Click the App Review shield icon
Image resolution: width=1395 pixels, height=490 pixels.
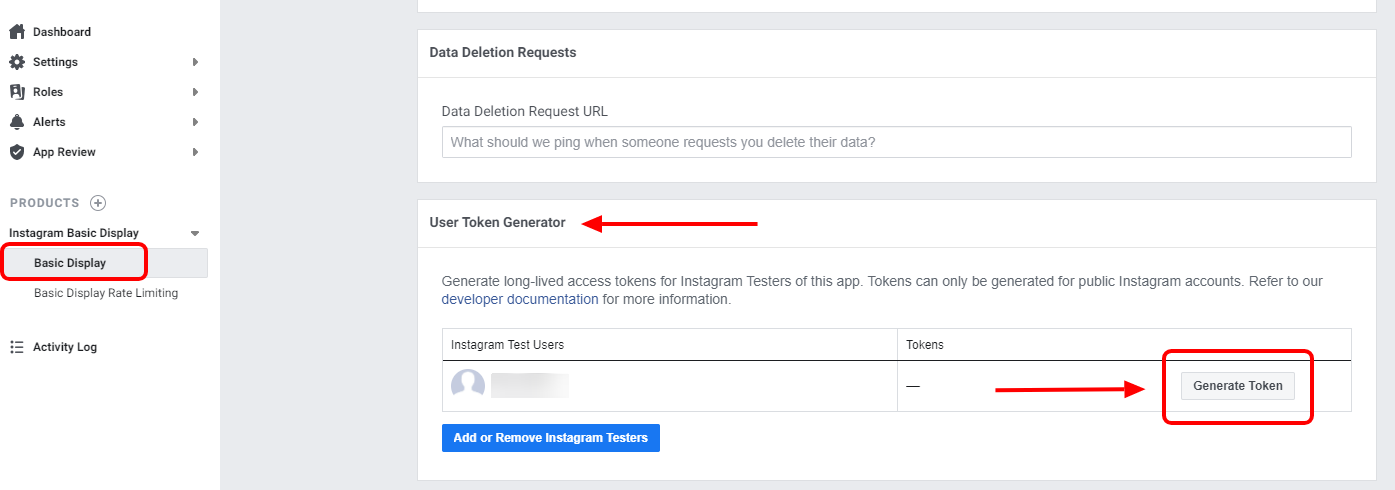tap(16, 152)
